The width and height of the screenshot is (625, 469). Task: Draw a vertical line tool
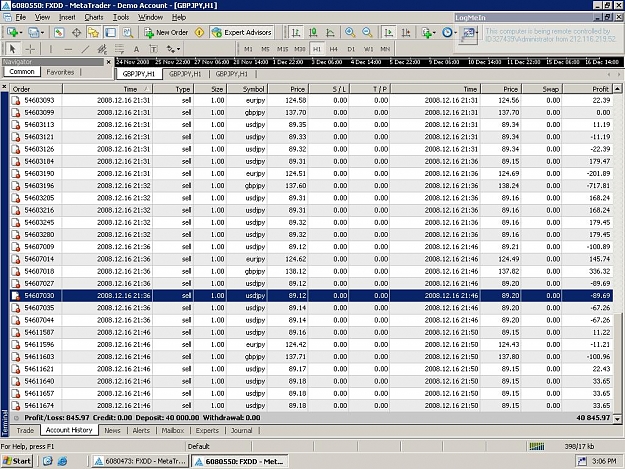tap(51, 49)
